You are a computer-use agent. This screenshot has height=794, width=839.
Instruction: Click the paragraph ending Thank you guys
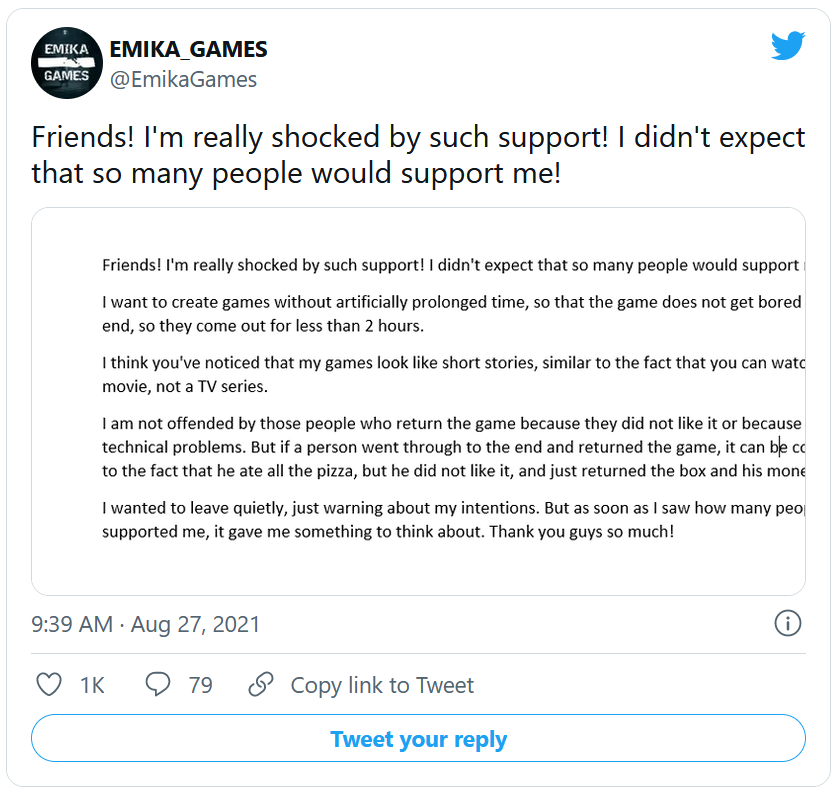click(x=450, y=520)
